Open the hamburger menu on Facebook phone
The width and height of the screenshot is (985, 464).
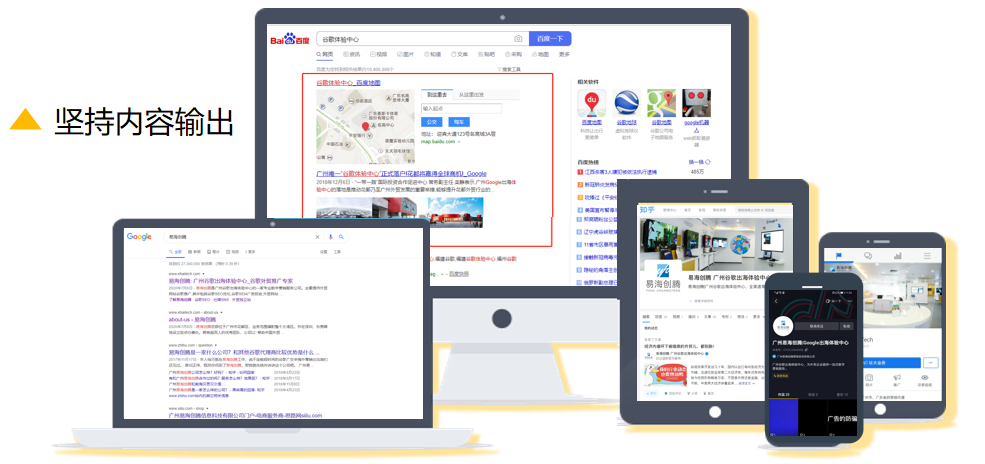[x=927, y=256]
